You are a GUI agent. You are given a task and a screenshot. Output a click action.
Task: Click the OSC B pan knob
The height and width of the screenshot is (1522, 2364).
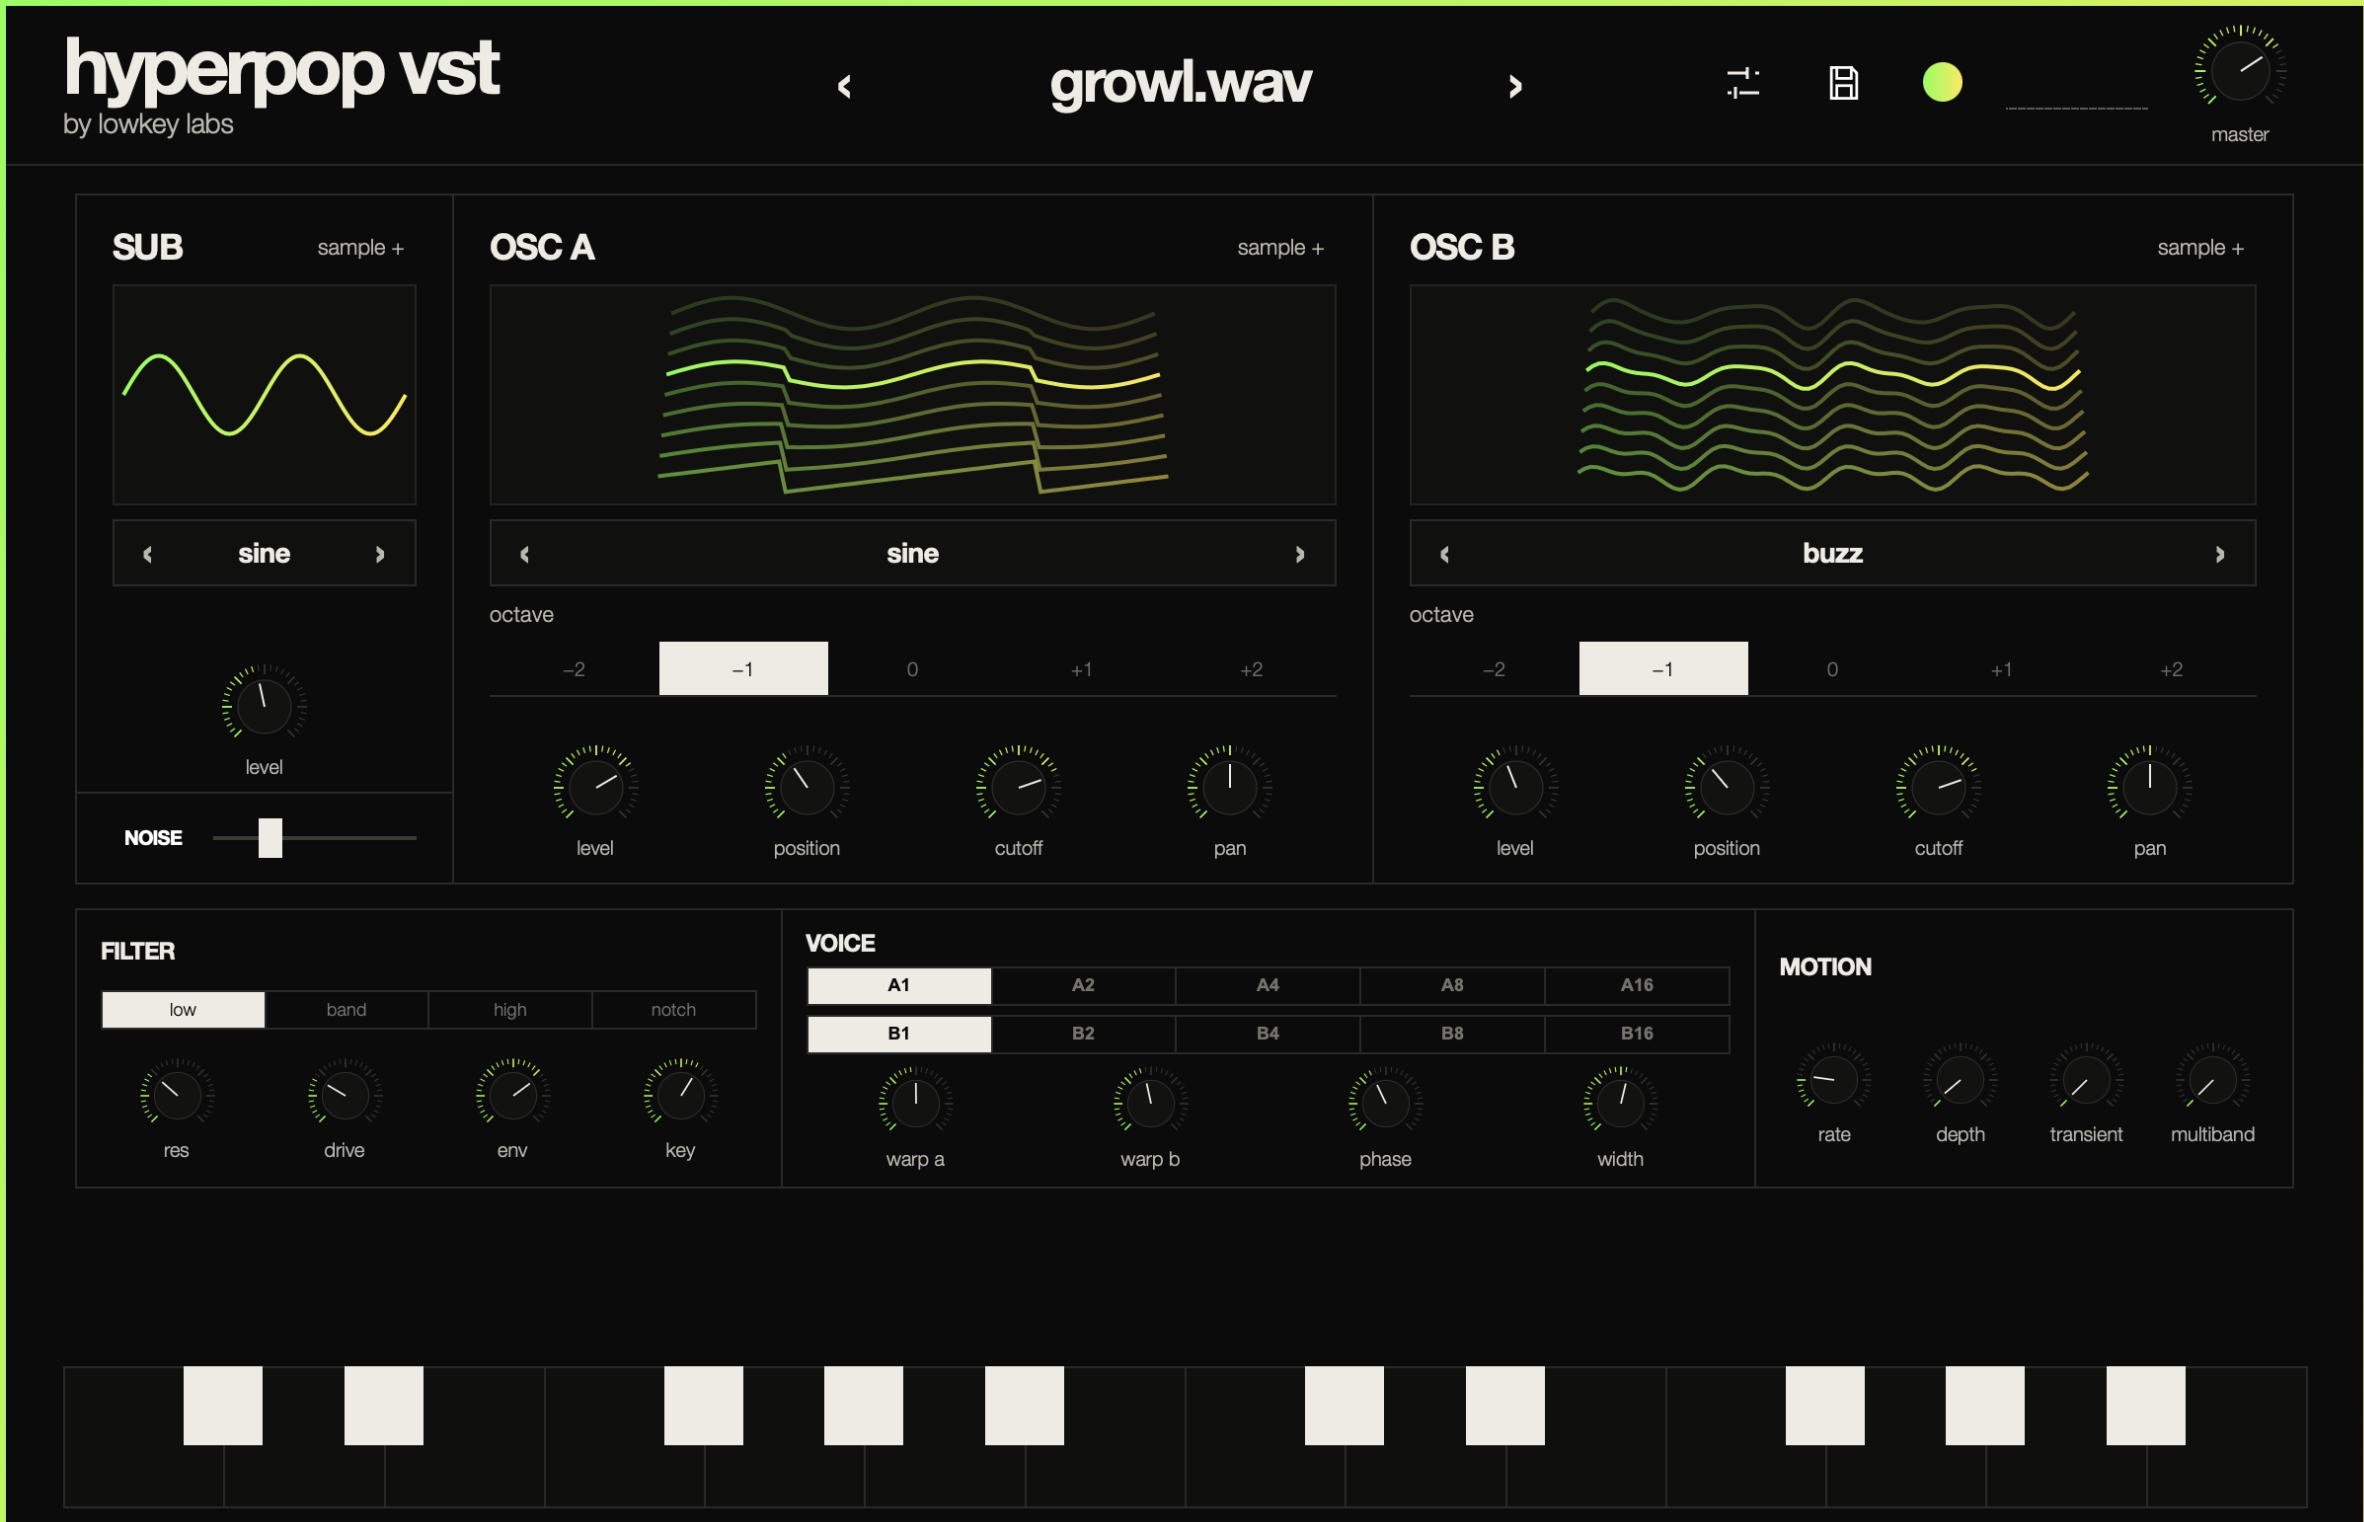[2149, 786]
